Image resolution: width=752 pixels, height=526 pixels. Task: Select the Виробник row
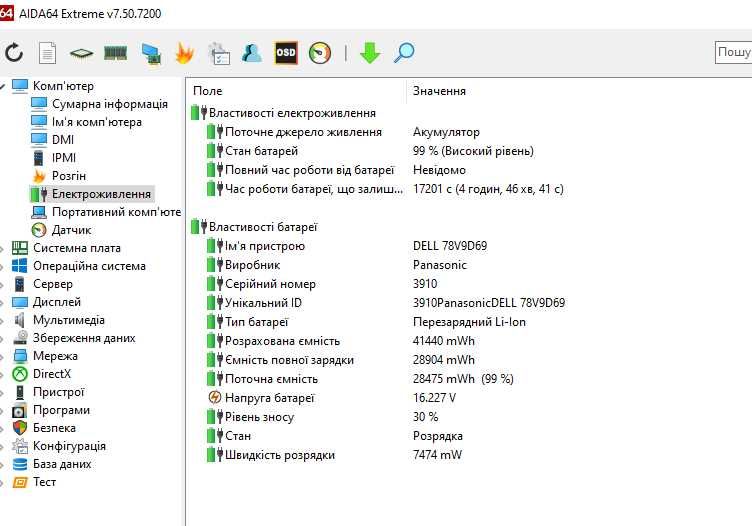coord(336,265)
